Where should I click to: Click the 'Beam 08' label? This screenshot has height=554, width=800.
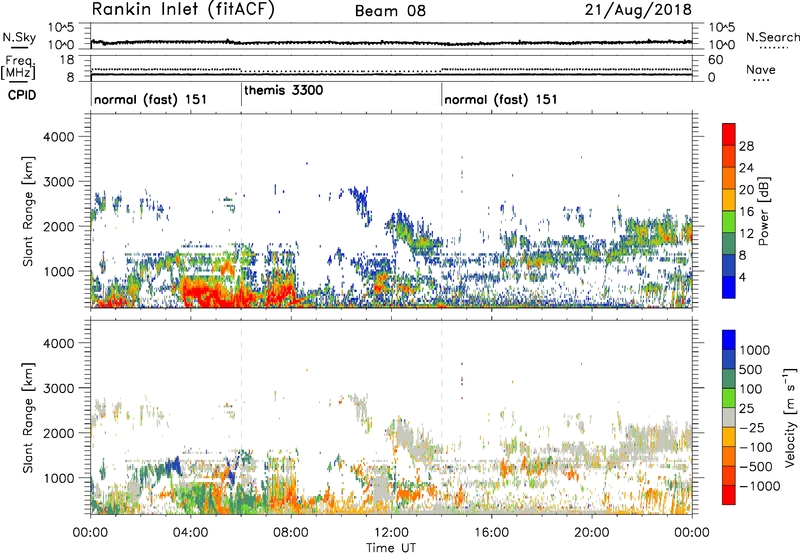pos(390,11)
